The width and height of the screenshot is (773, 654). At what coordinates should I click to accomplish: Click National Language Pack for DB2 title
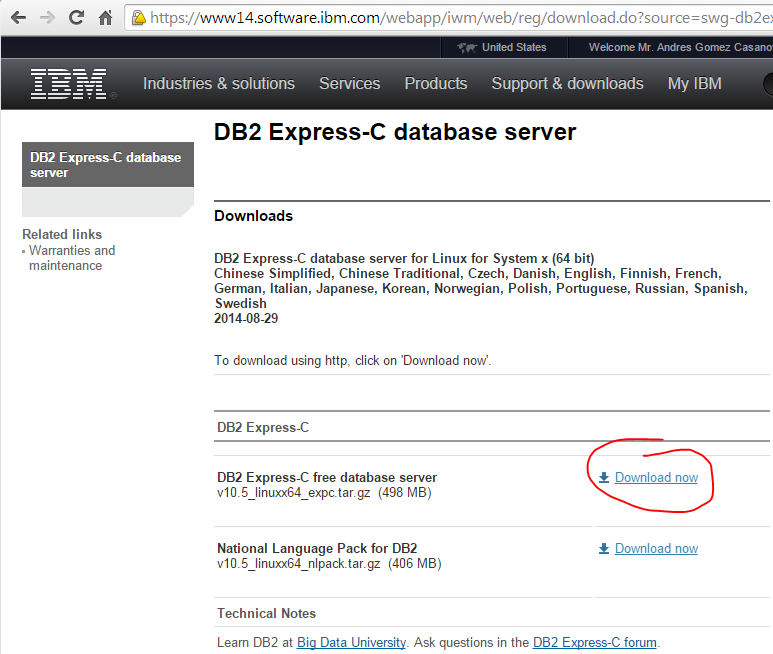(x=317, y=549)
